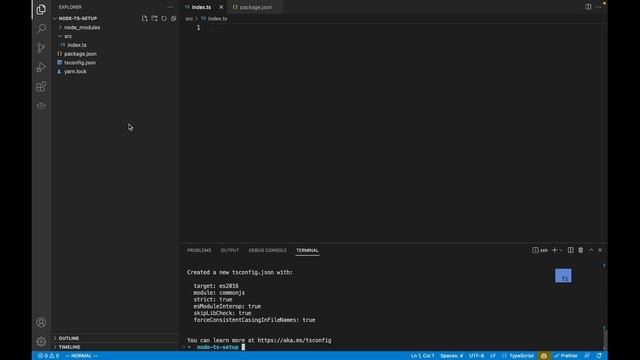The width and height of the screenshot is (640, 360).
Task: Create a new file in NODE-TS-SETUP
Action: [x=144, y=18]
